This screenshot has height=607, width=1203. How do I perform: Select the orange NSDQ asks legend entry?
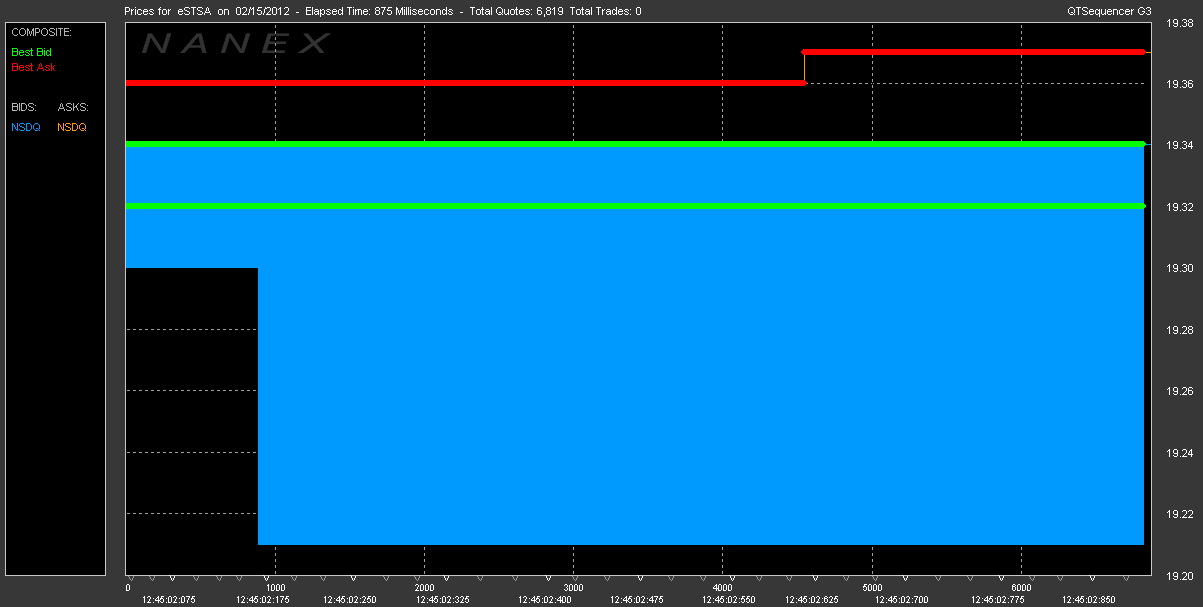pos(72,127)
